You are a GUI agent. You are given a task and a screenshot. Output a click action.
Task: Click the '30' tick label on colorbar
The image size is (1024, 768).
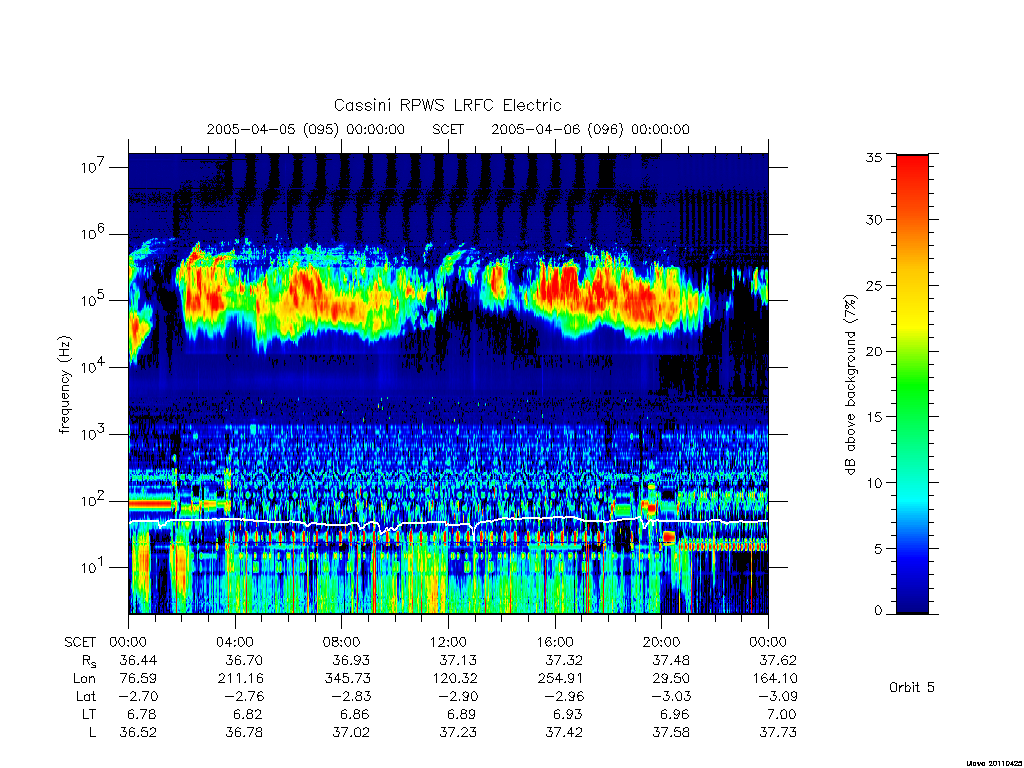(x=873, y=220)
